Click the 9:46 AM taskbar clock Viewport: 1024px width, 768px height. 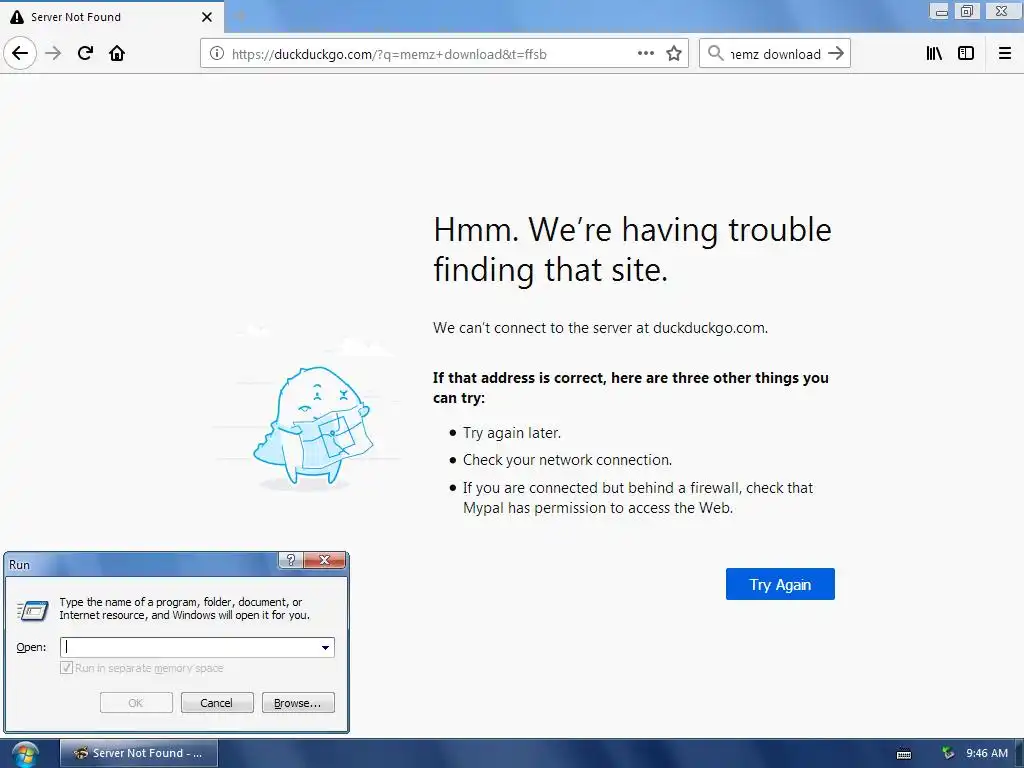pos(987,753)
